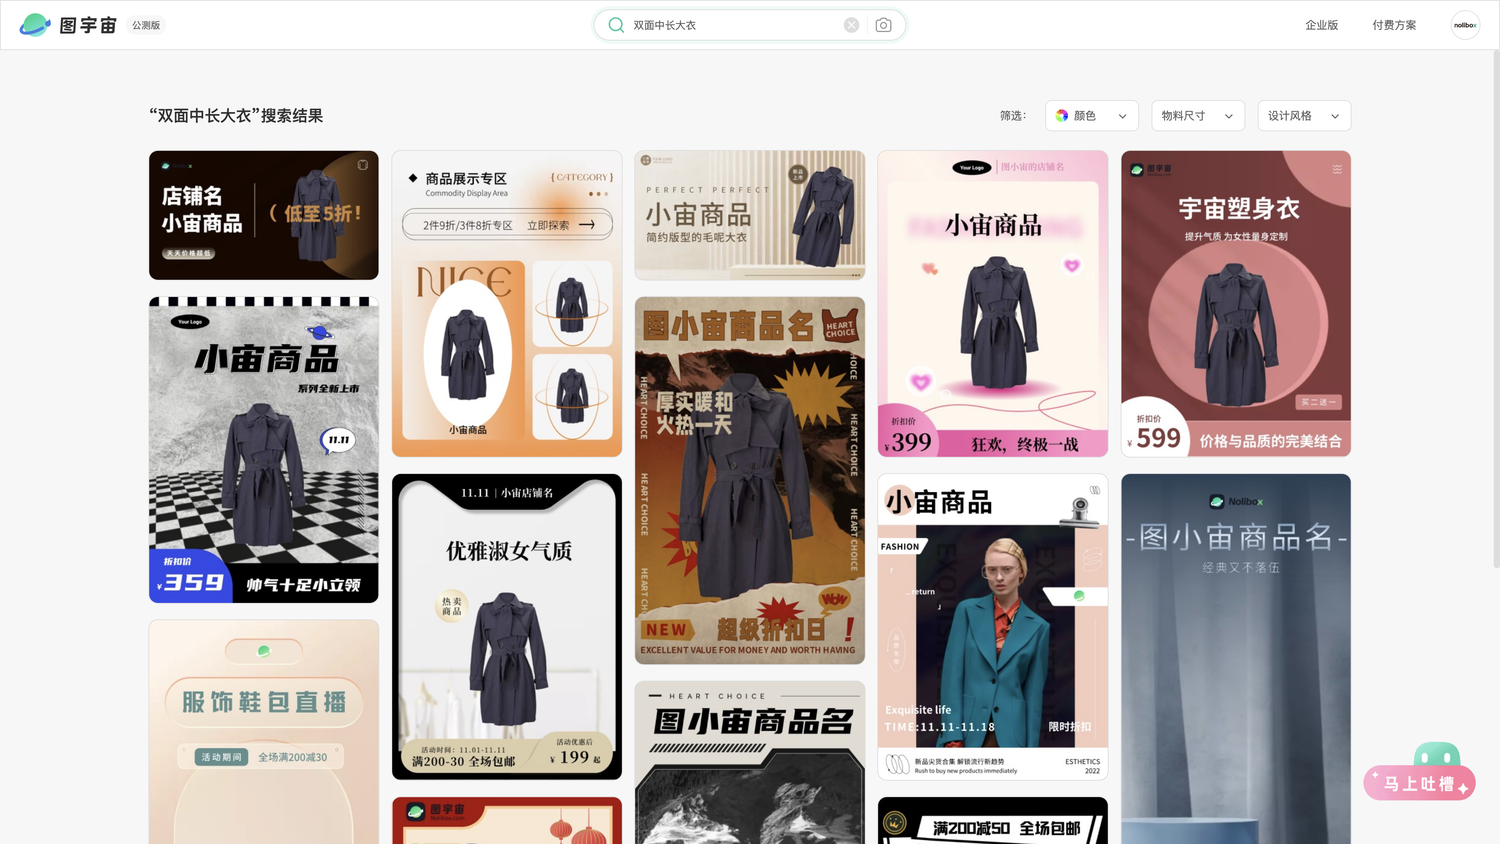Open the 企业版 menu item

1321,25
